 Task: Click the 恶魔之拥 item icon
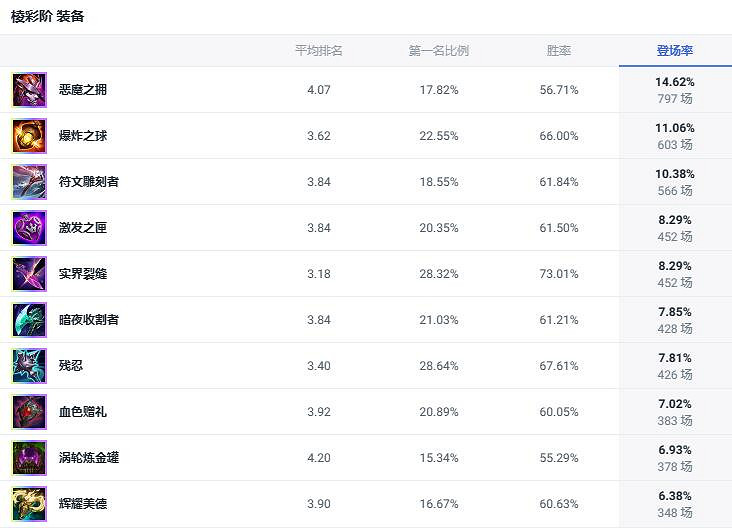point(29,90)
